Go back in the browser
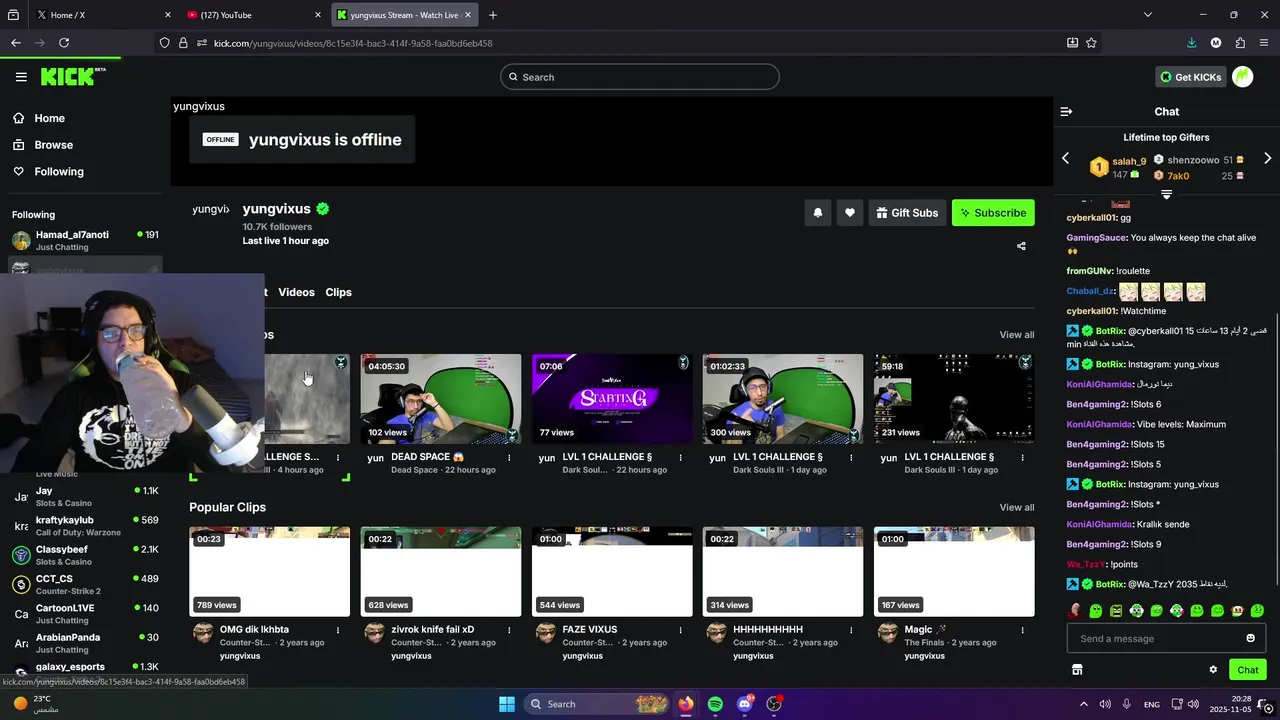The width and height of the screenshot is (1280, 720). click(16, 43)
